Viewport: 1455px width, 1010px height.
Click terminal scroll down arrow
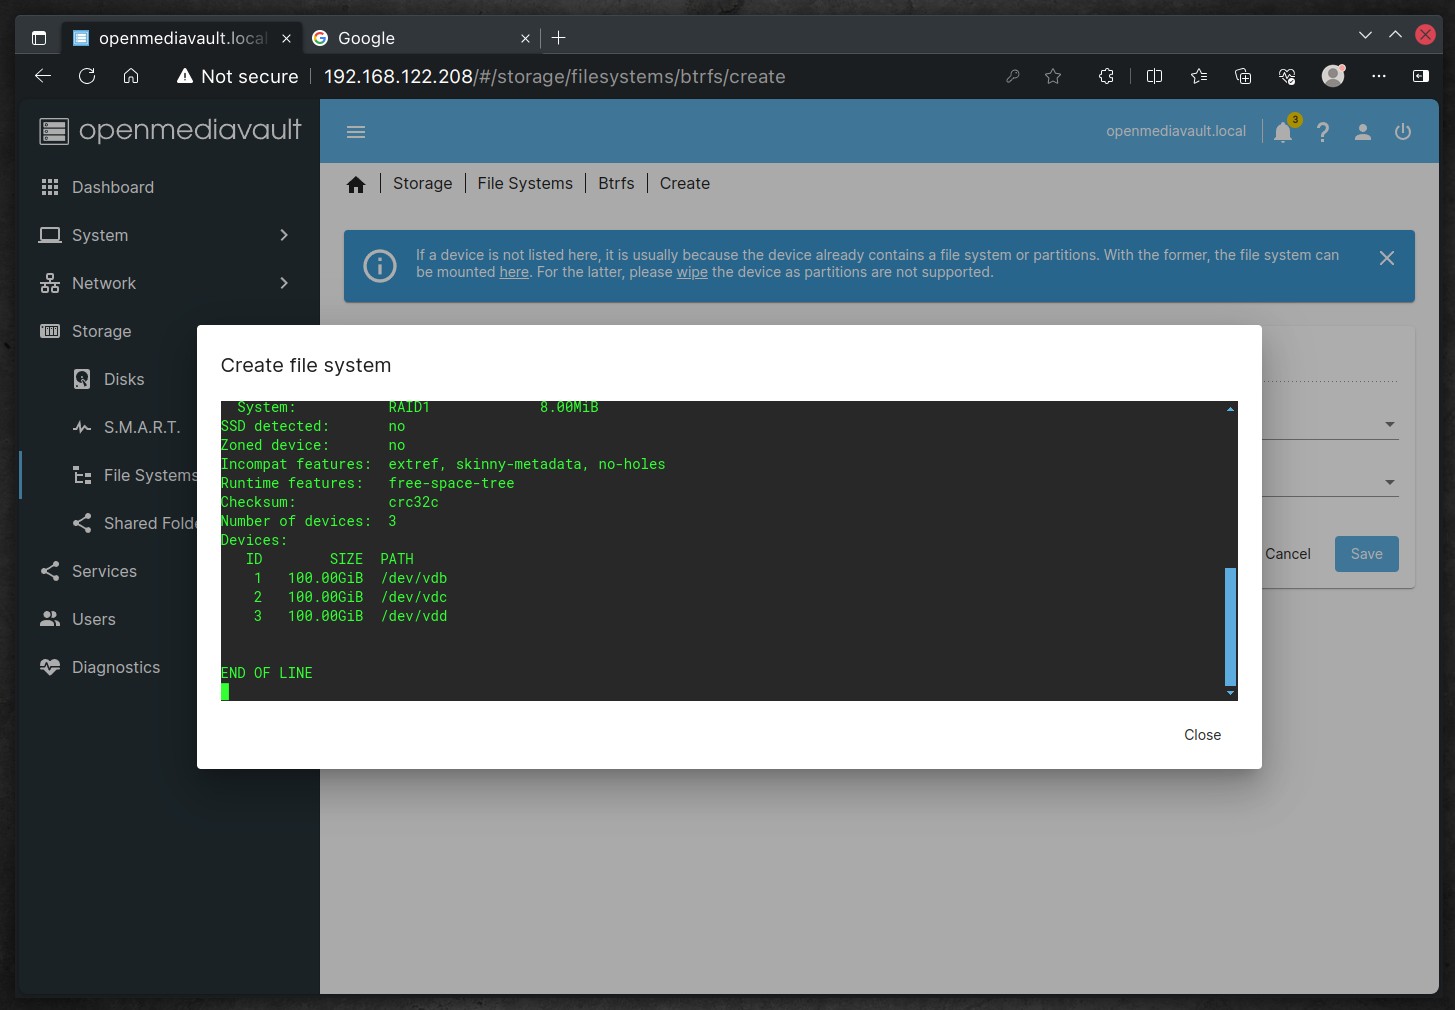[1230, 693]
